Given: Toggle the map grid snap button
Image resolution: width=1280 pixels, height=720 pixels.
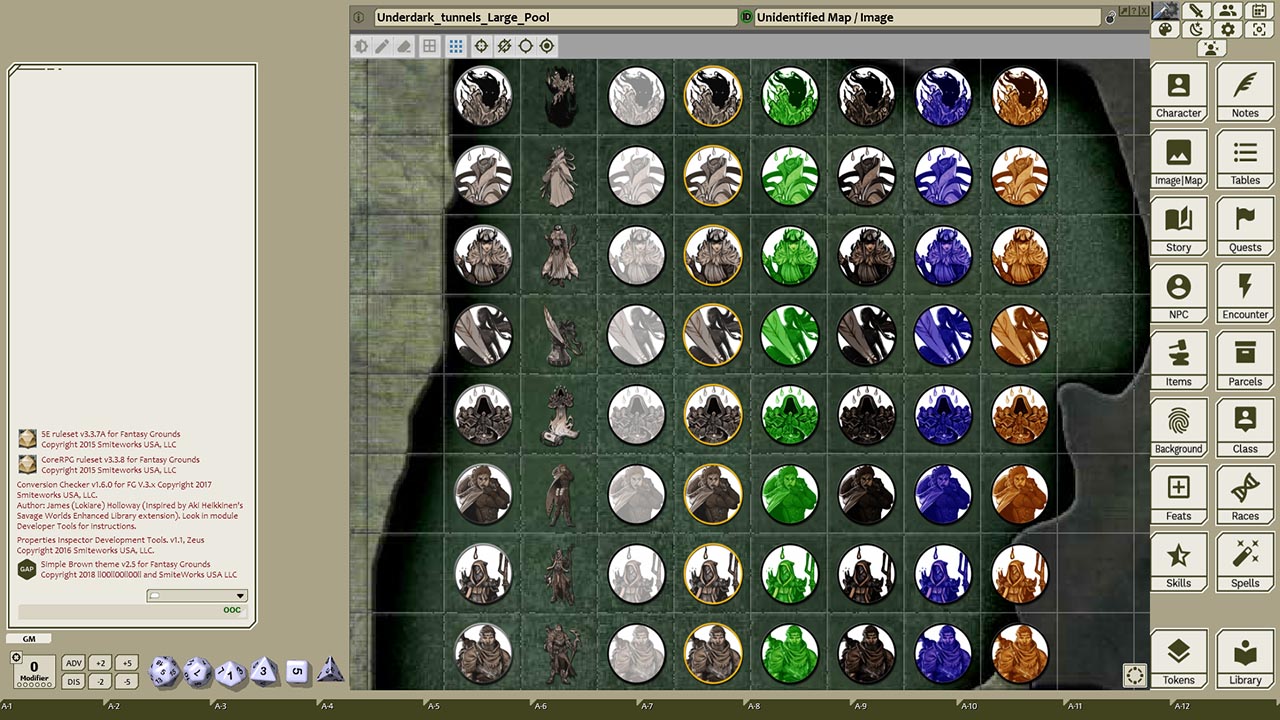Looking at the screenshot, I should [456, 46].
